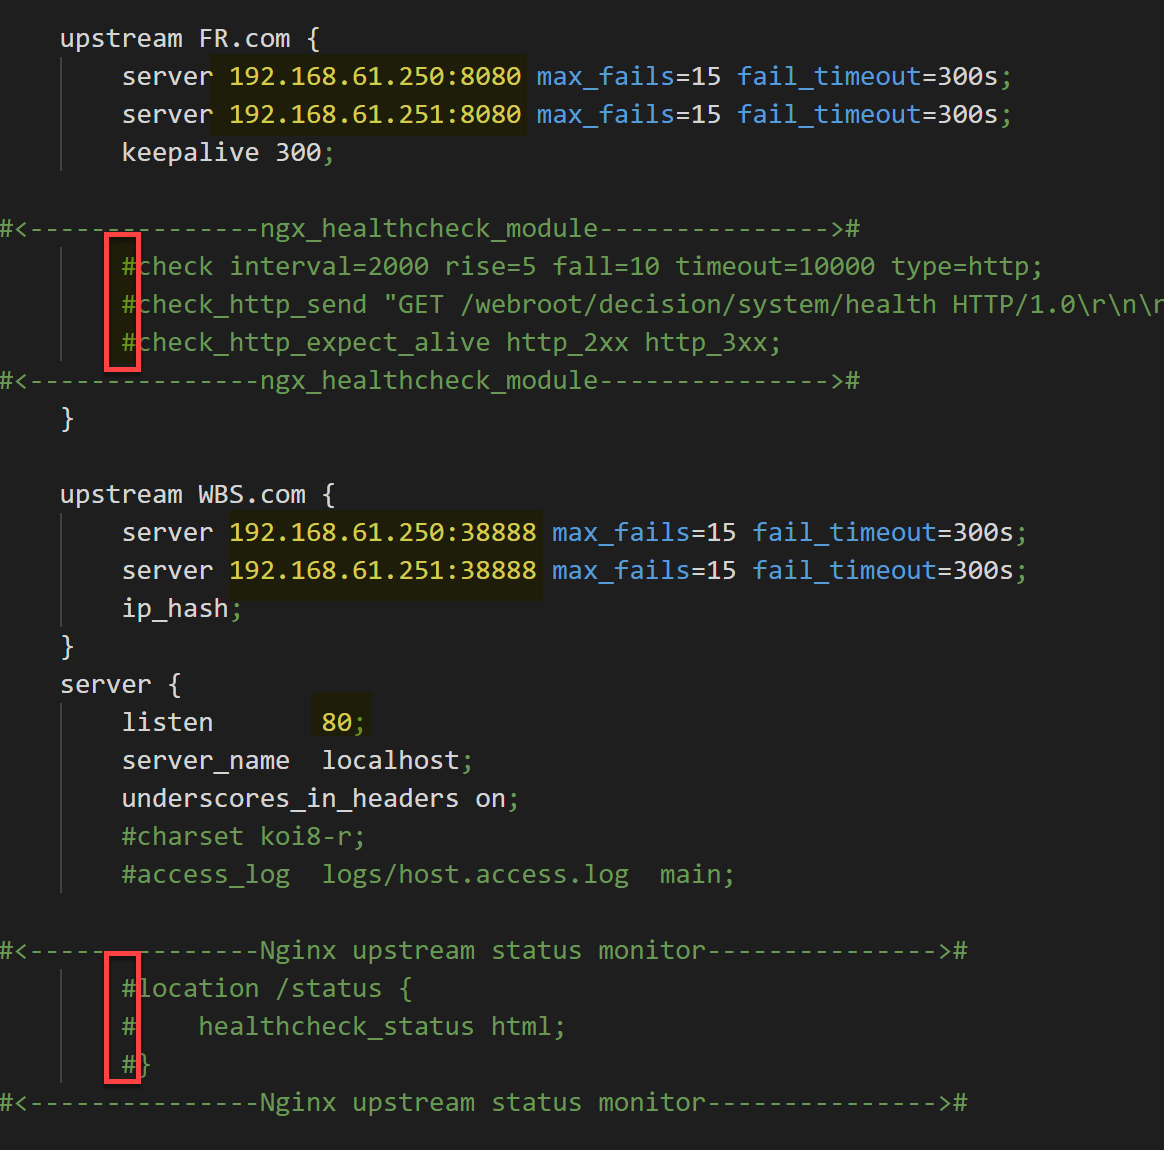Click the 'listen' keyword in server block
The width and height of the screenshot is (1164, 1150).
pos(167,723)
